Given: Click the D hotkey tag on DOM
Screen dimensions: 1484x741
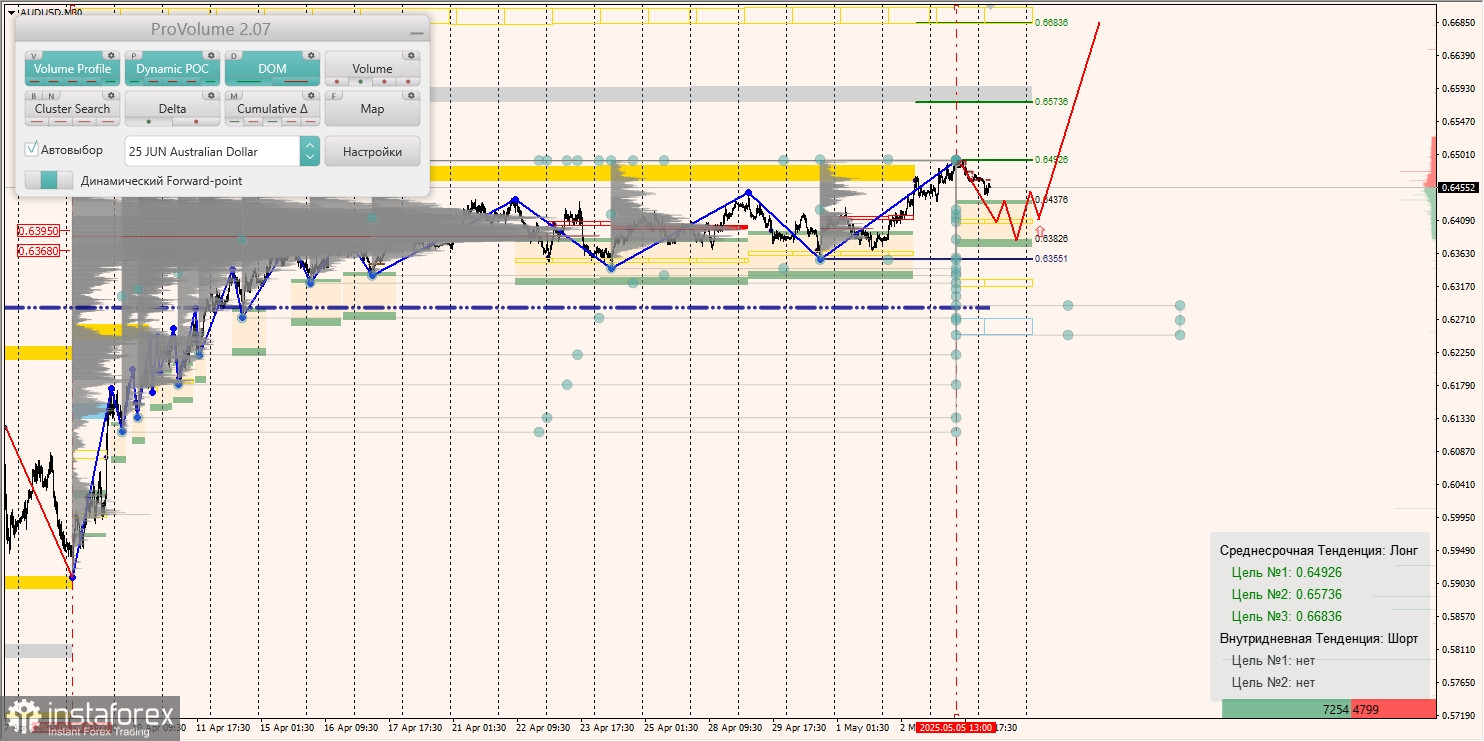Looking at the screenshot, I should [234, 56].
